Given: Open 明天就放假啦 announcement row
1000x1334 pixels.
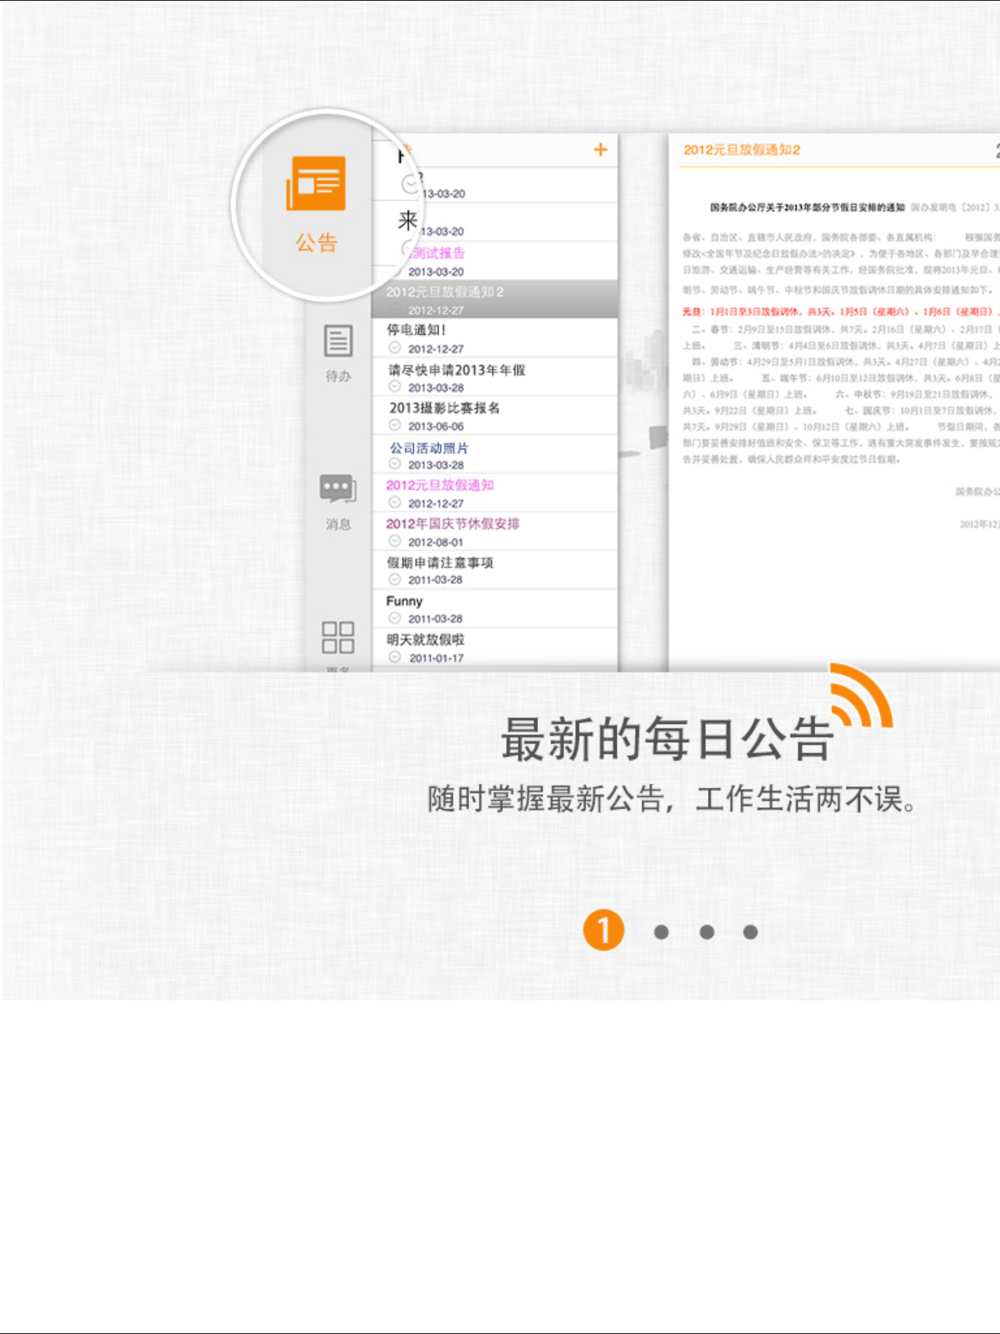Looking at the screenshot, I should [x=496, y=648].
